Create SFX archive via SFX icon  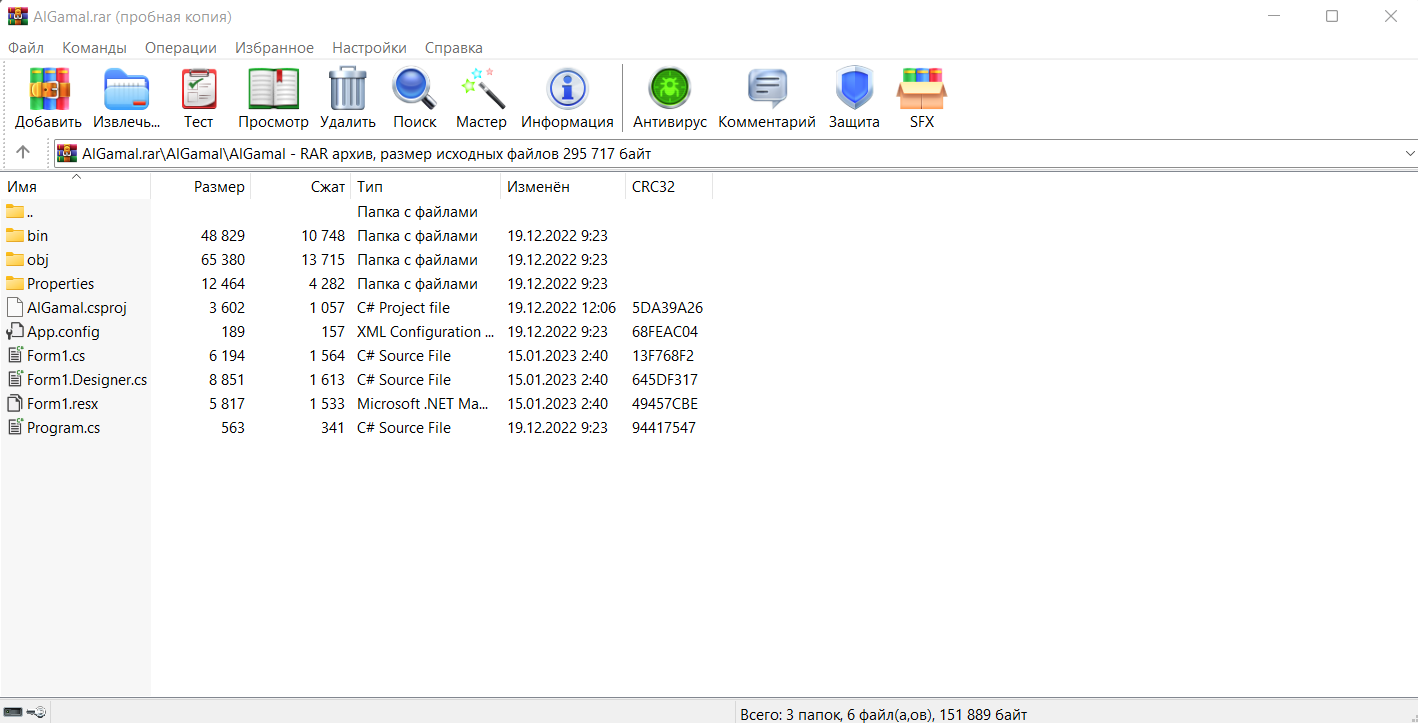[x=921, y=90]
